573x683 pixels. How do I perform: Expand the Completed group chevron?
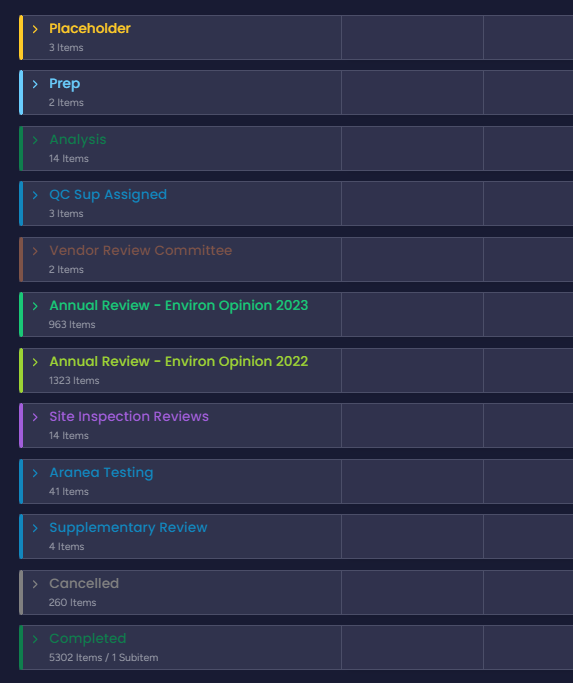[35, 639]
